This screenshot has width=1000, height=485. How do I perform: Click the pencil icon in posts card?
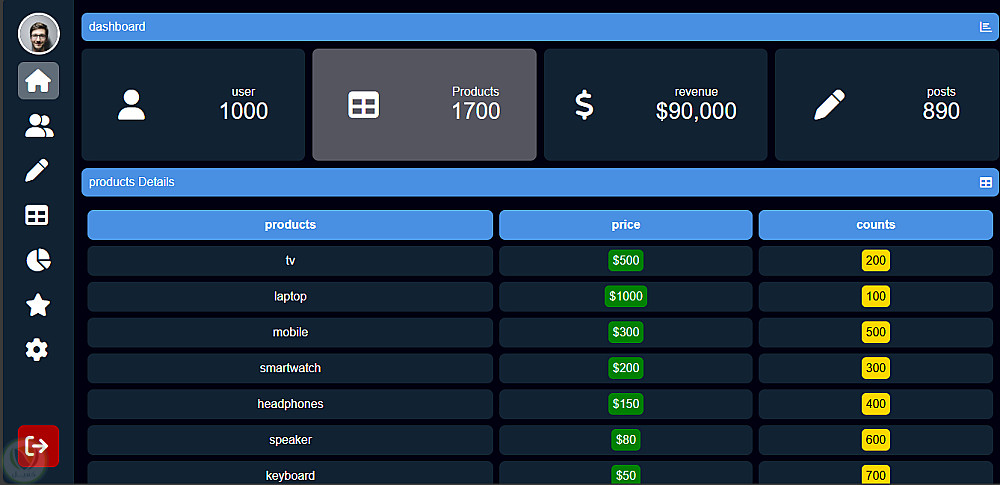click(x=830, y=105)
